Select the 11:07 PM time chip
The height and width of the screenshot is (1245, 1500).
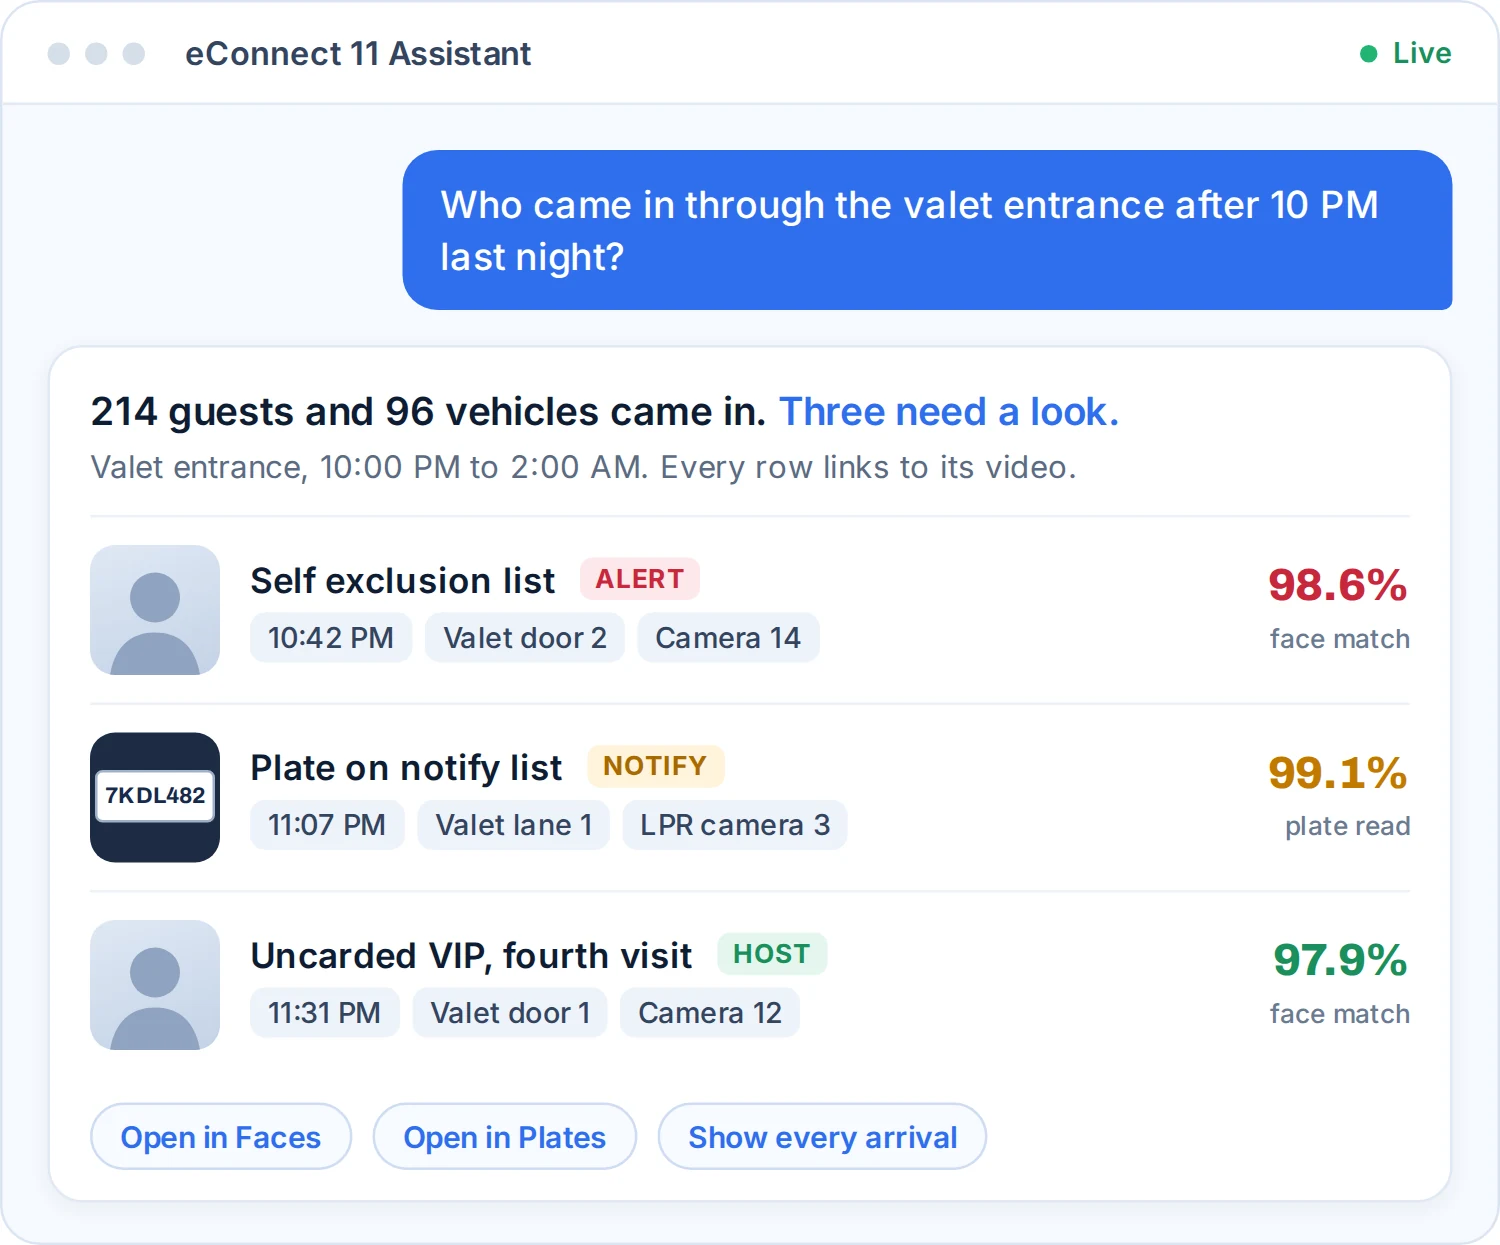[x=327, y=825]
